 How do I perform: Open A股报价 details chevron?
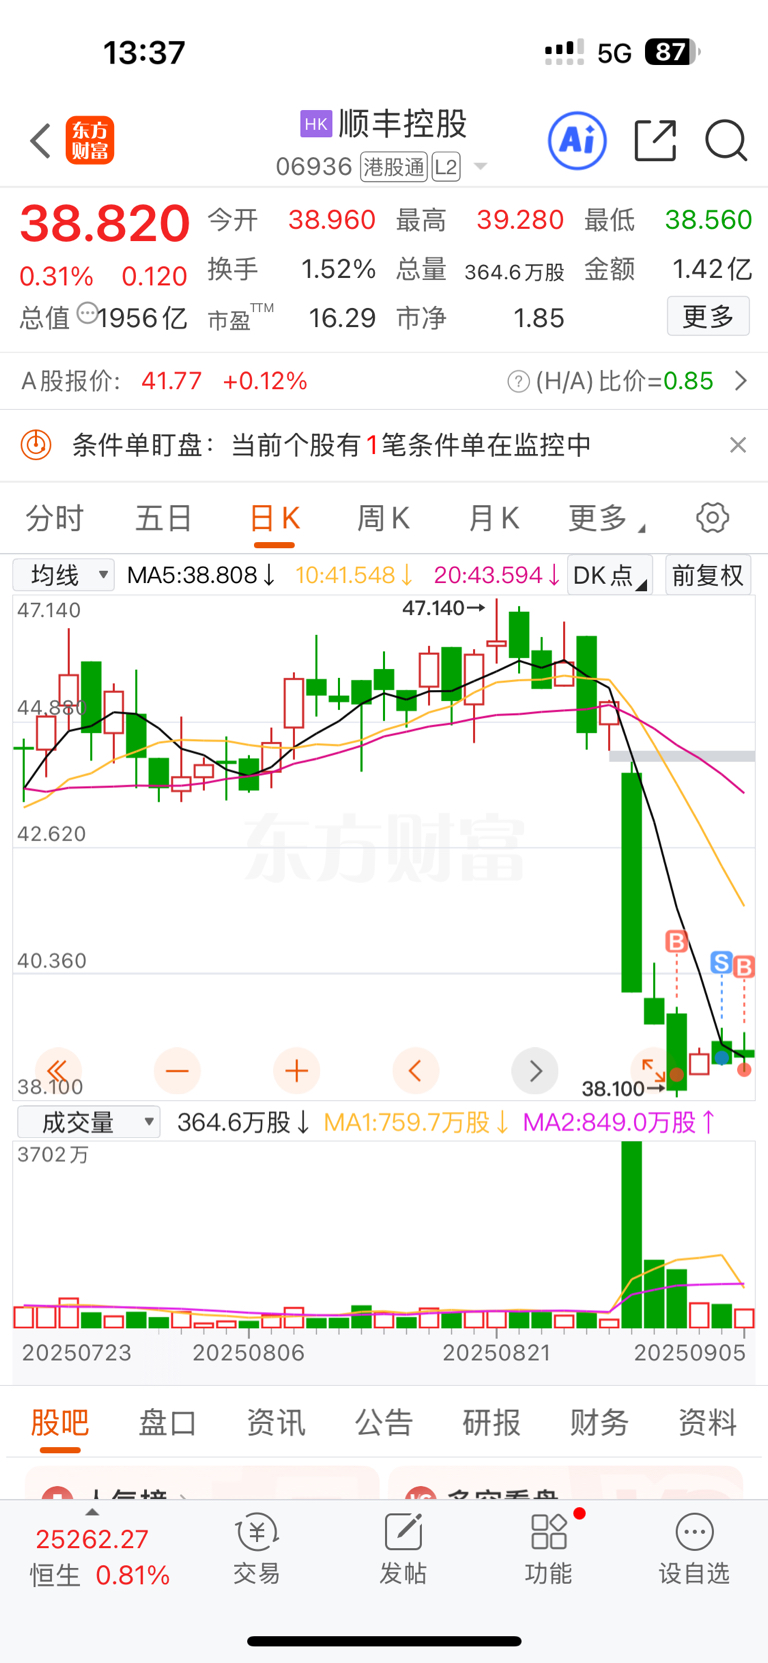(x=741, y=381)
